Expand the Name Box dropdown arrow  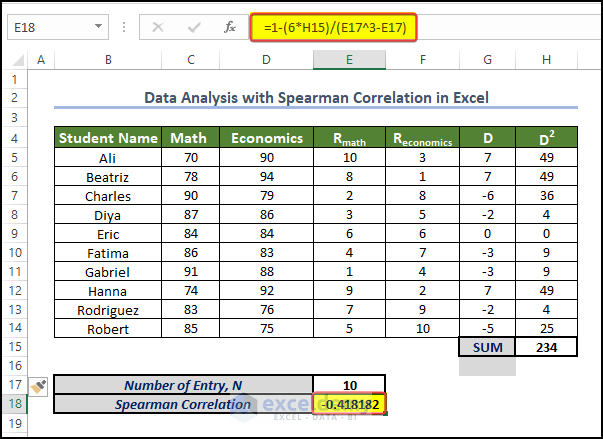pyautogui.click(x=99, y=28)
